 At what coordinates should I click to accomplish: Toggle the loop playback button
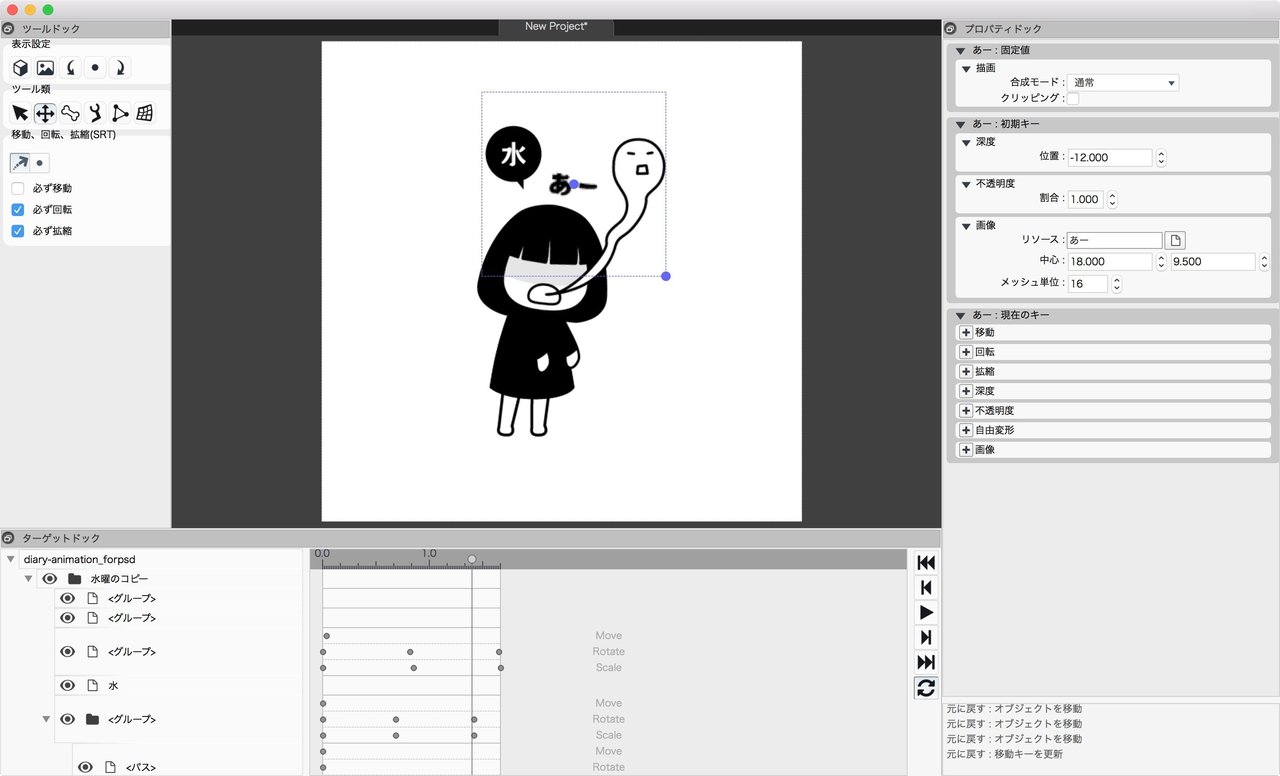pyautogui.click(x=926, y=688)
